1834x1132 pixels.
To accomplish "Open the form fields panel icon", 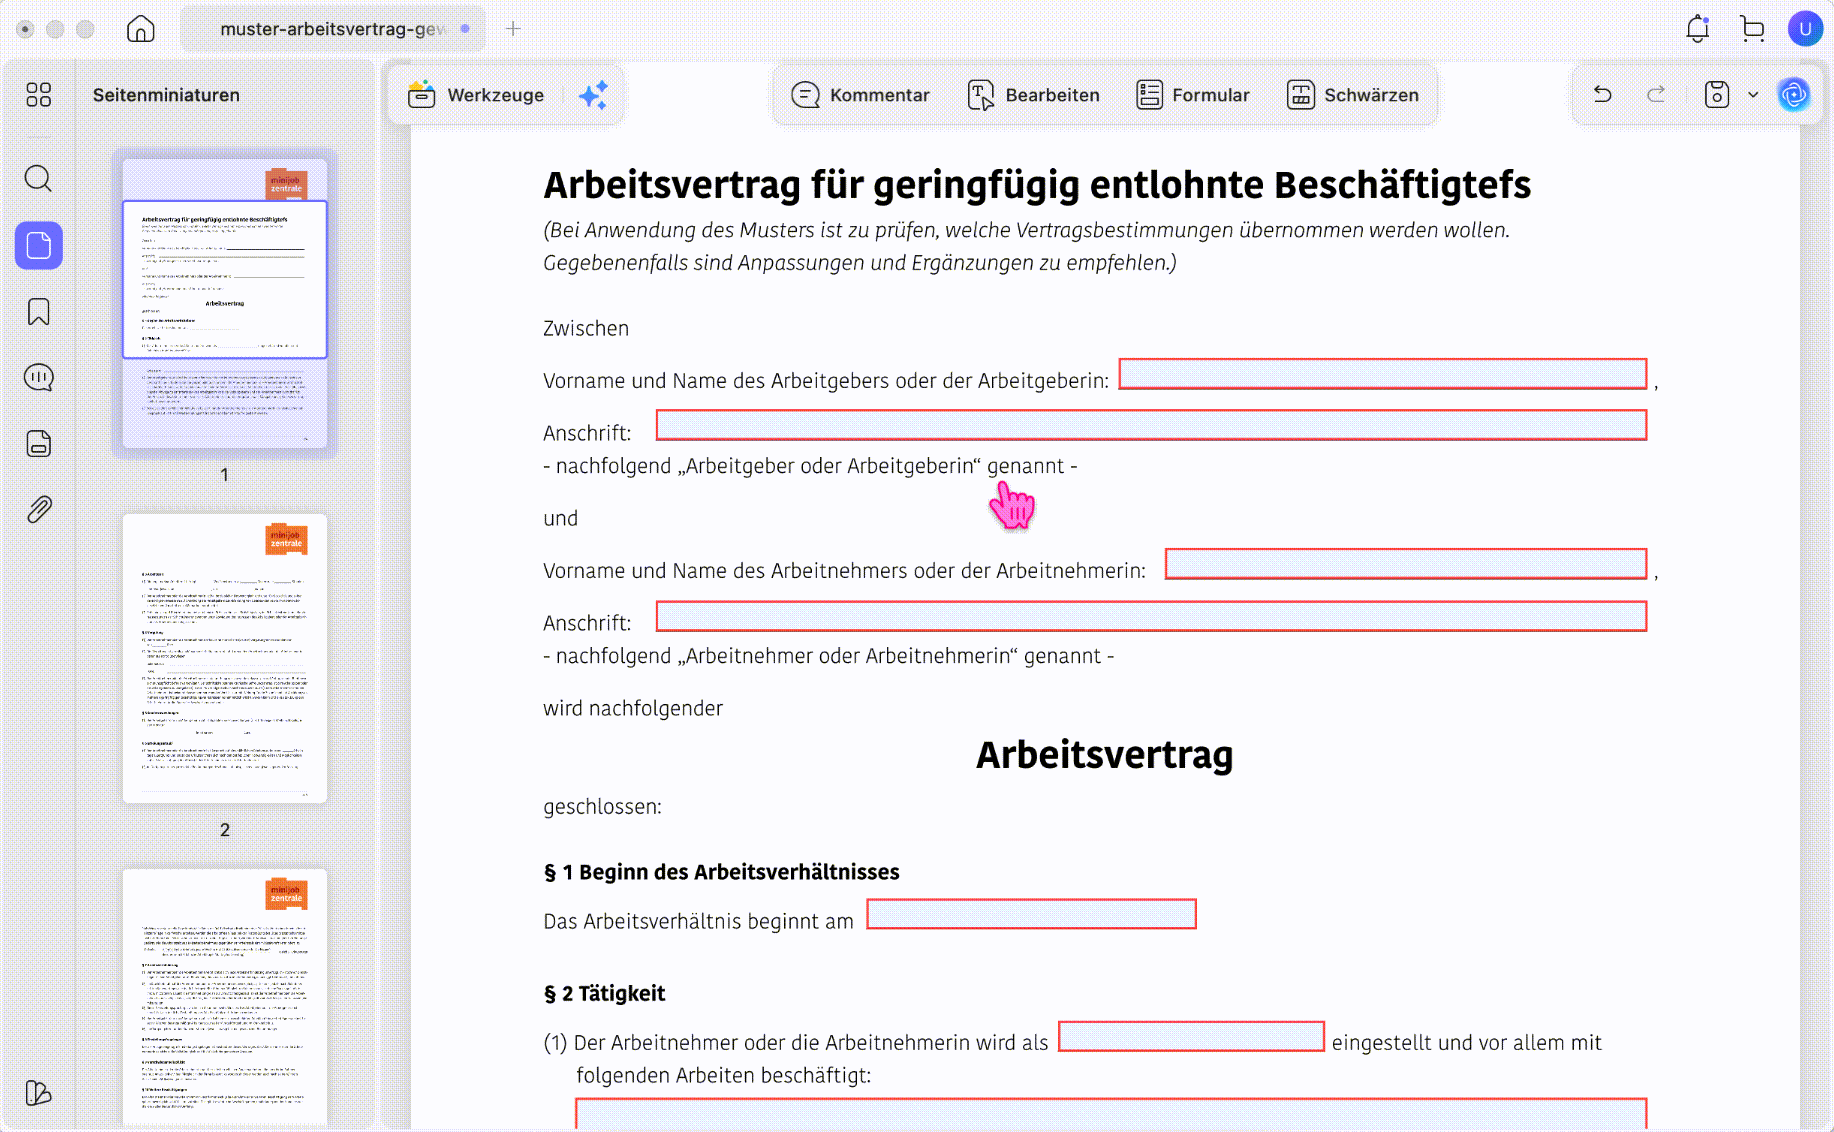I will click(x=39, y=444).
